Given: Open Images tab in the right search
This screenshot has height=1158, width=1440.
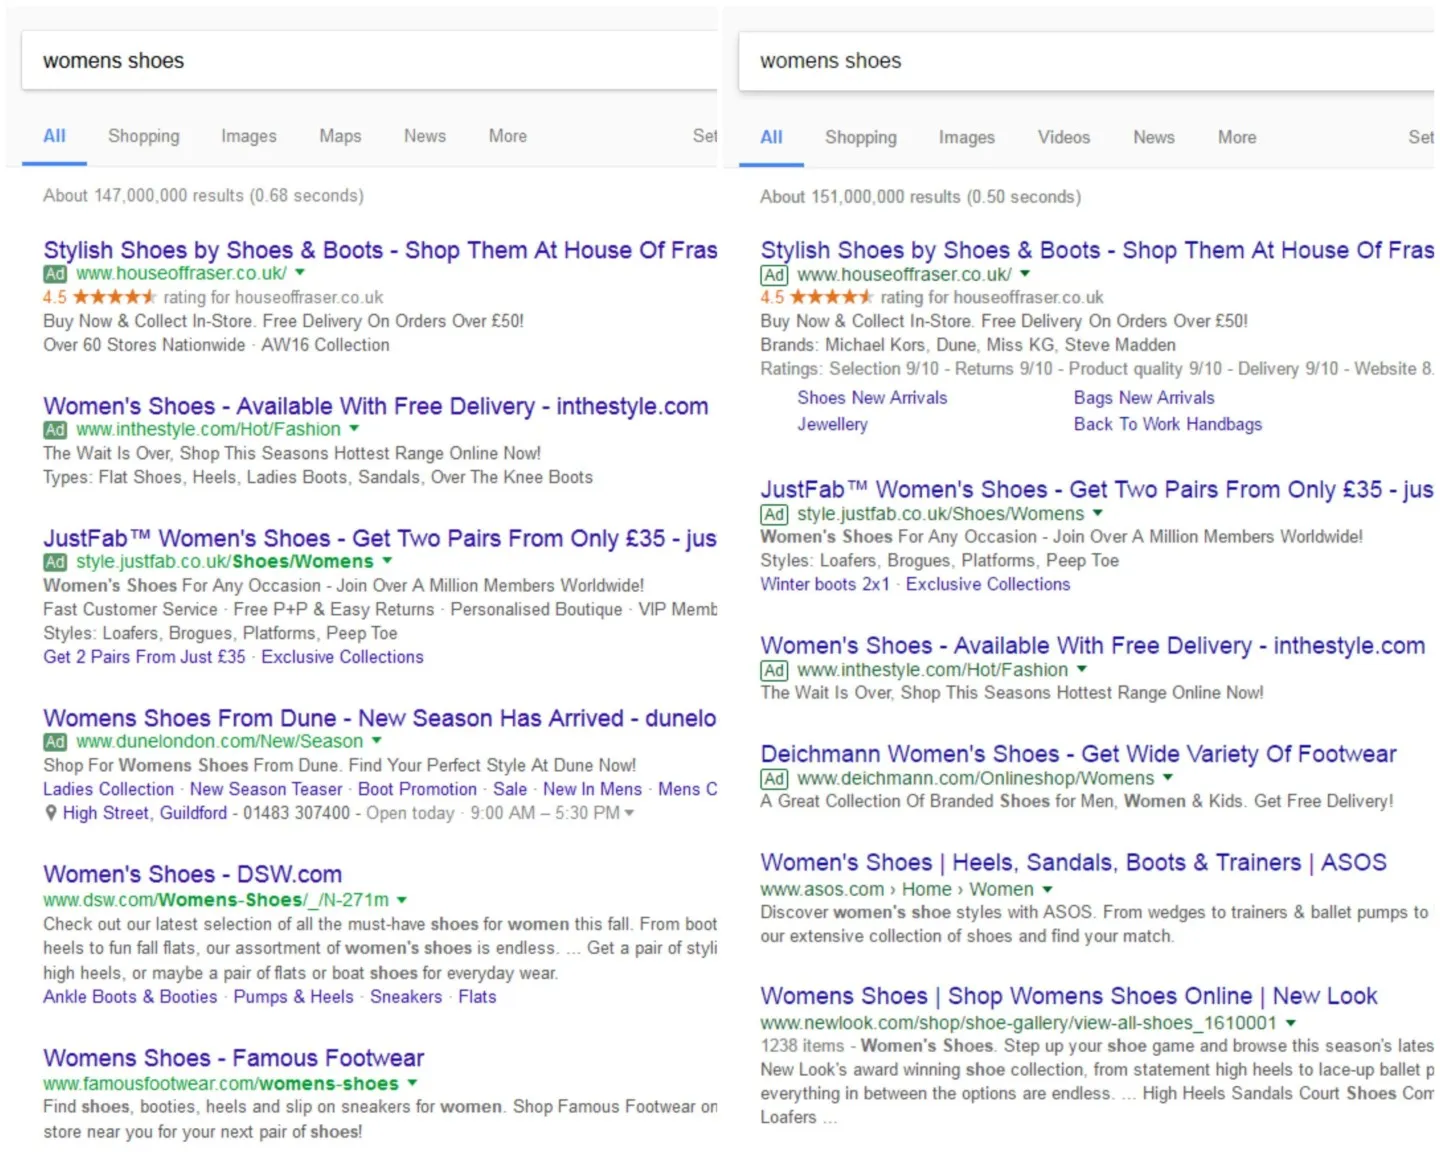Looking at the screenshot, I should pyautogui.click(x=967, y=137).
